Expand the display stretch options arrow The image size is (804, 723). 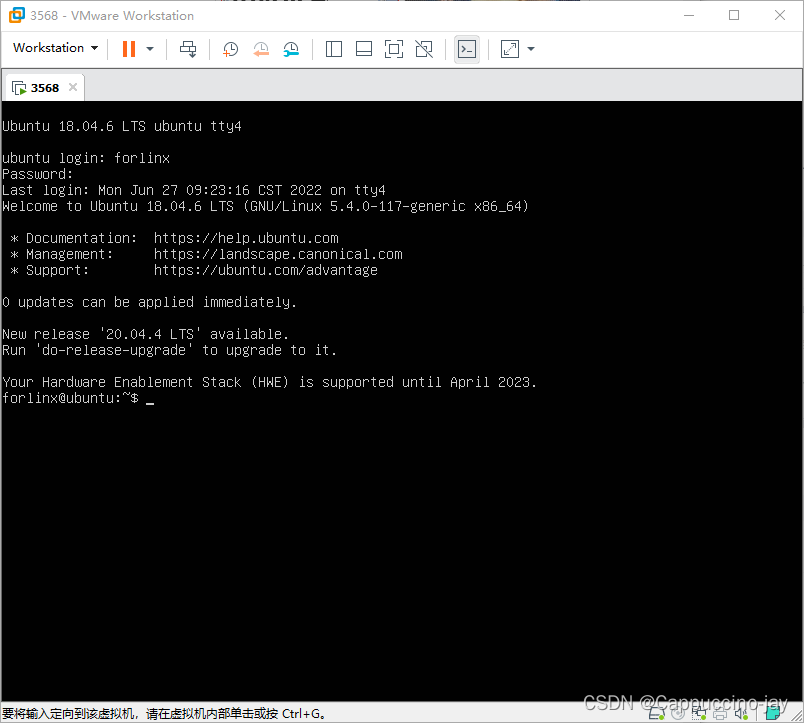pos(531,49)
